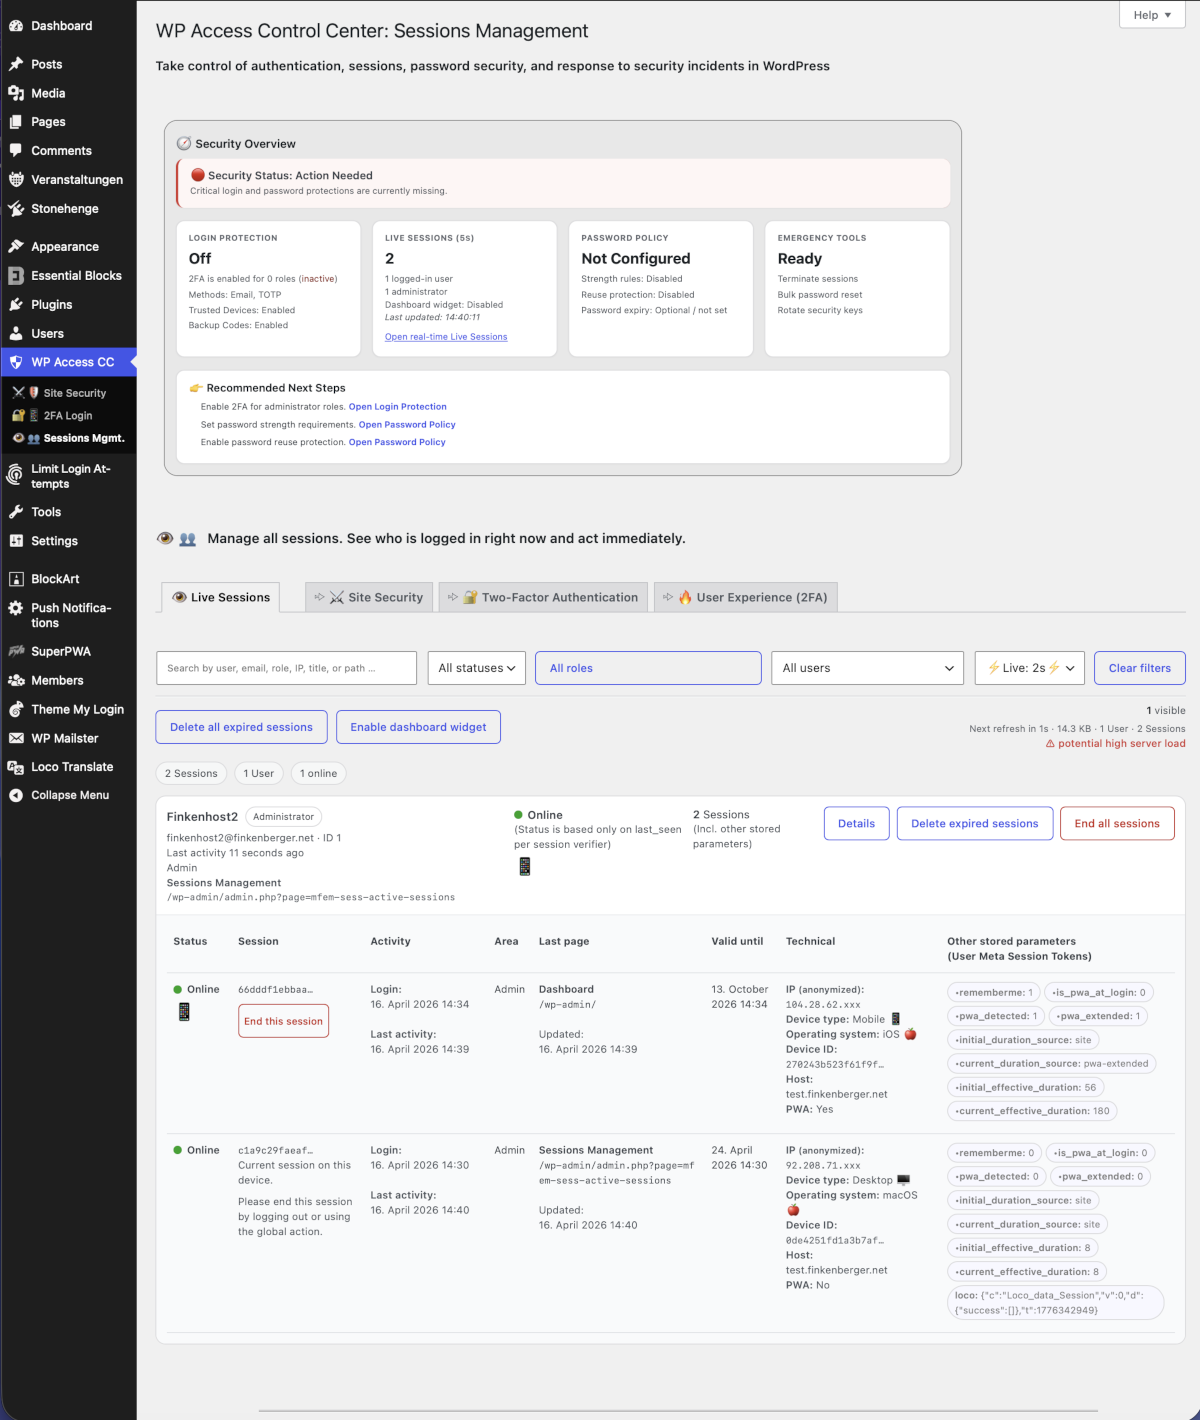
Task: Enable the dashboard widget
Action: coord(418,727)
